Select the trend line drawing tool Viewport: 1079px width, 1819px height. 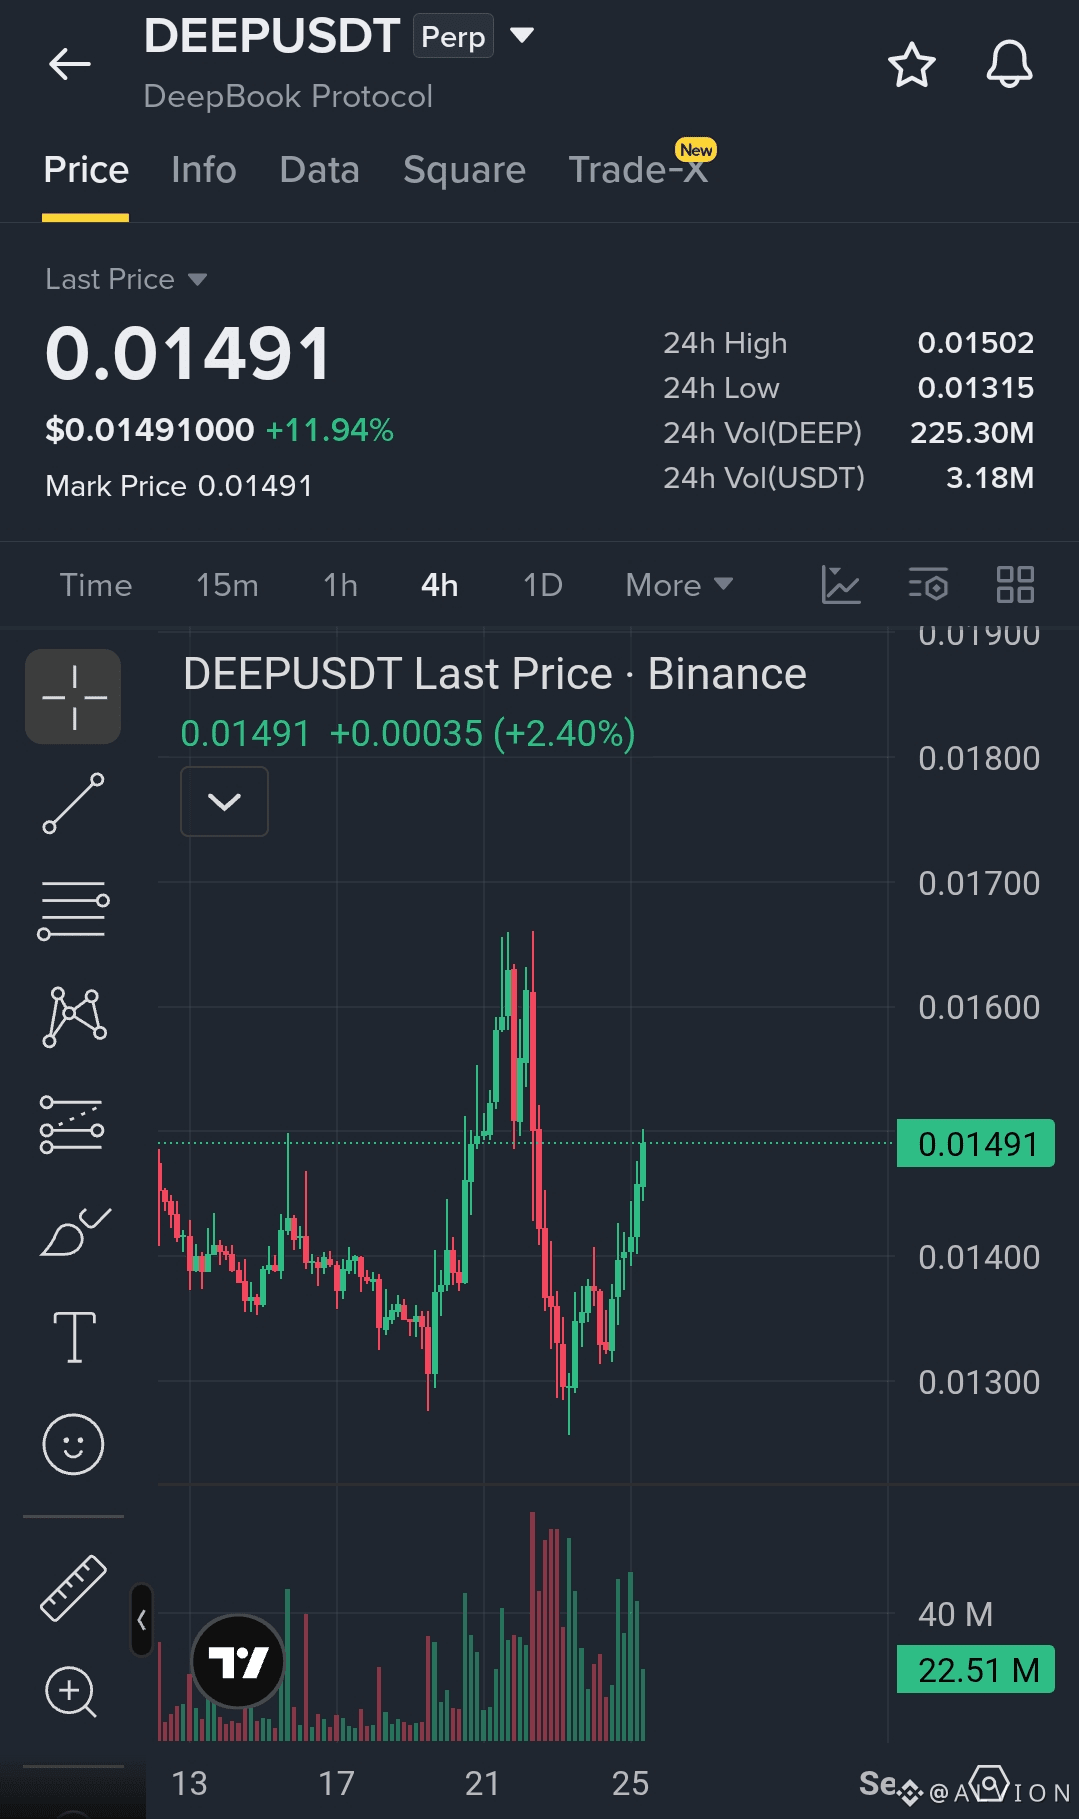[73, 803]
